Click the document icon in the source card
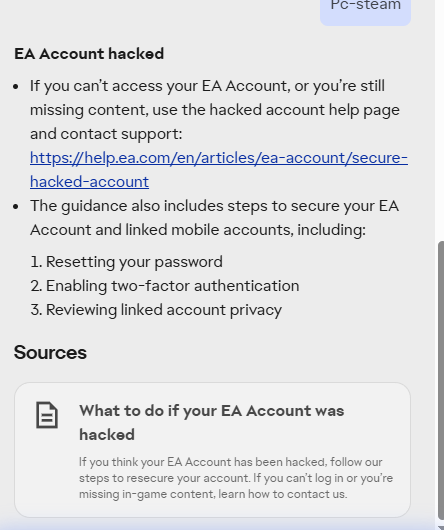Image resolution: width=444 pixels, height=530 pixels. coord(47,415)
